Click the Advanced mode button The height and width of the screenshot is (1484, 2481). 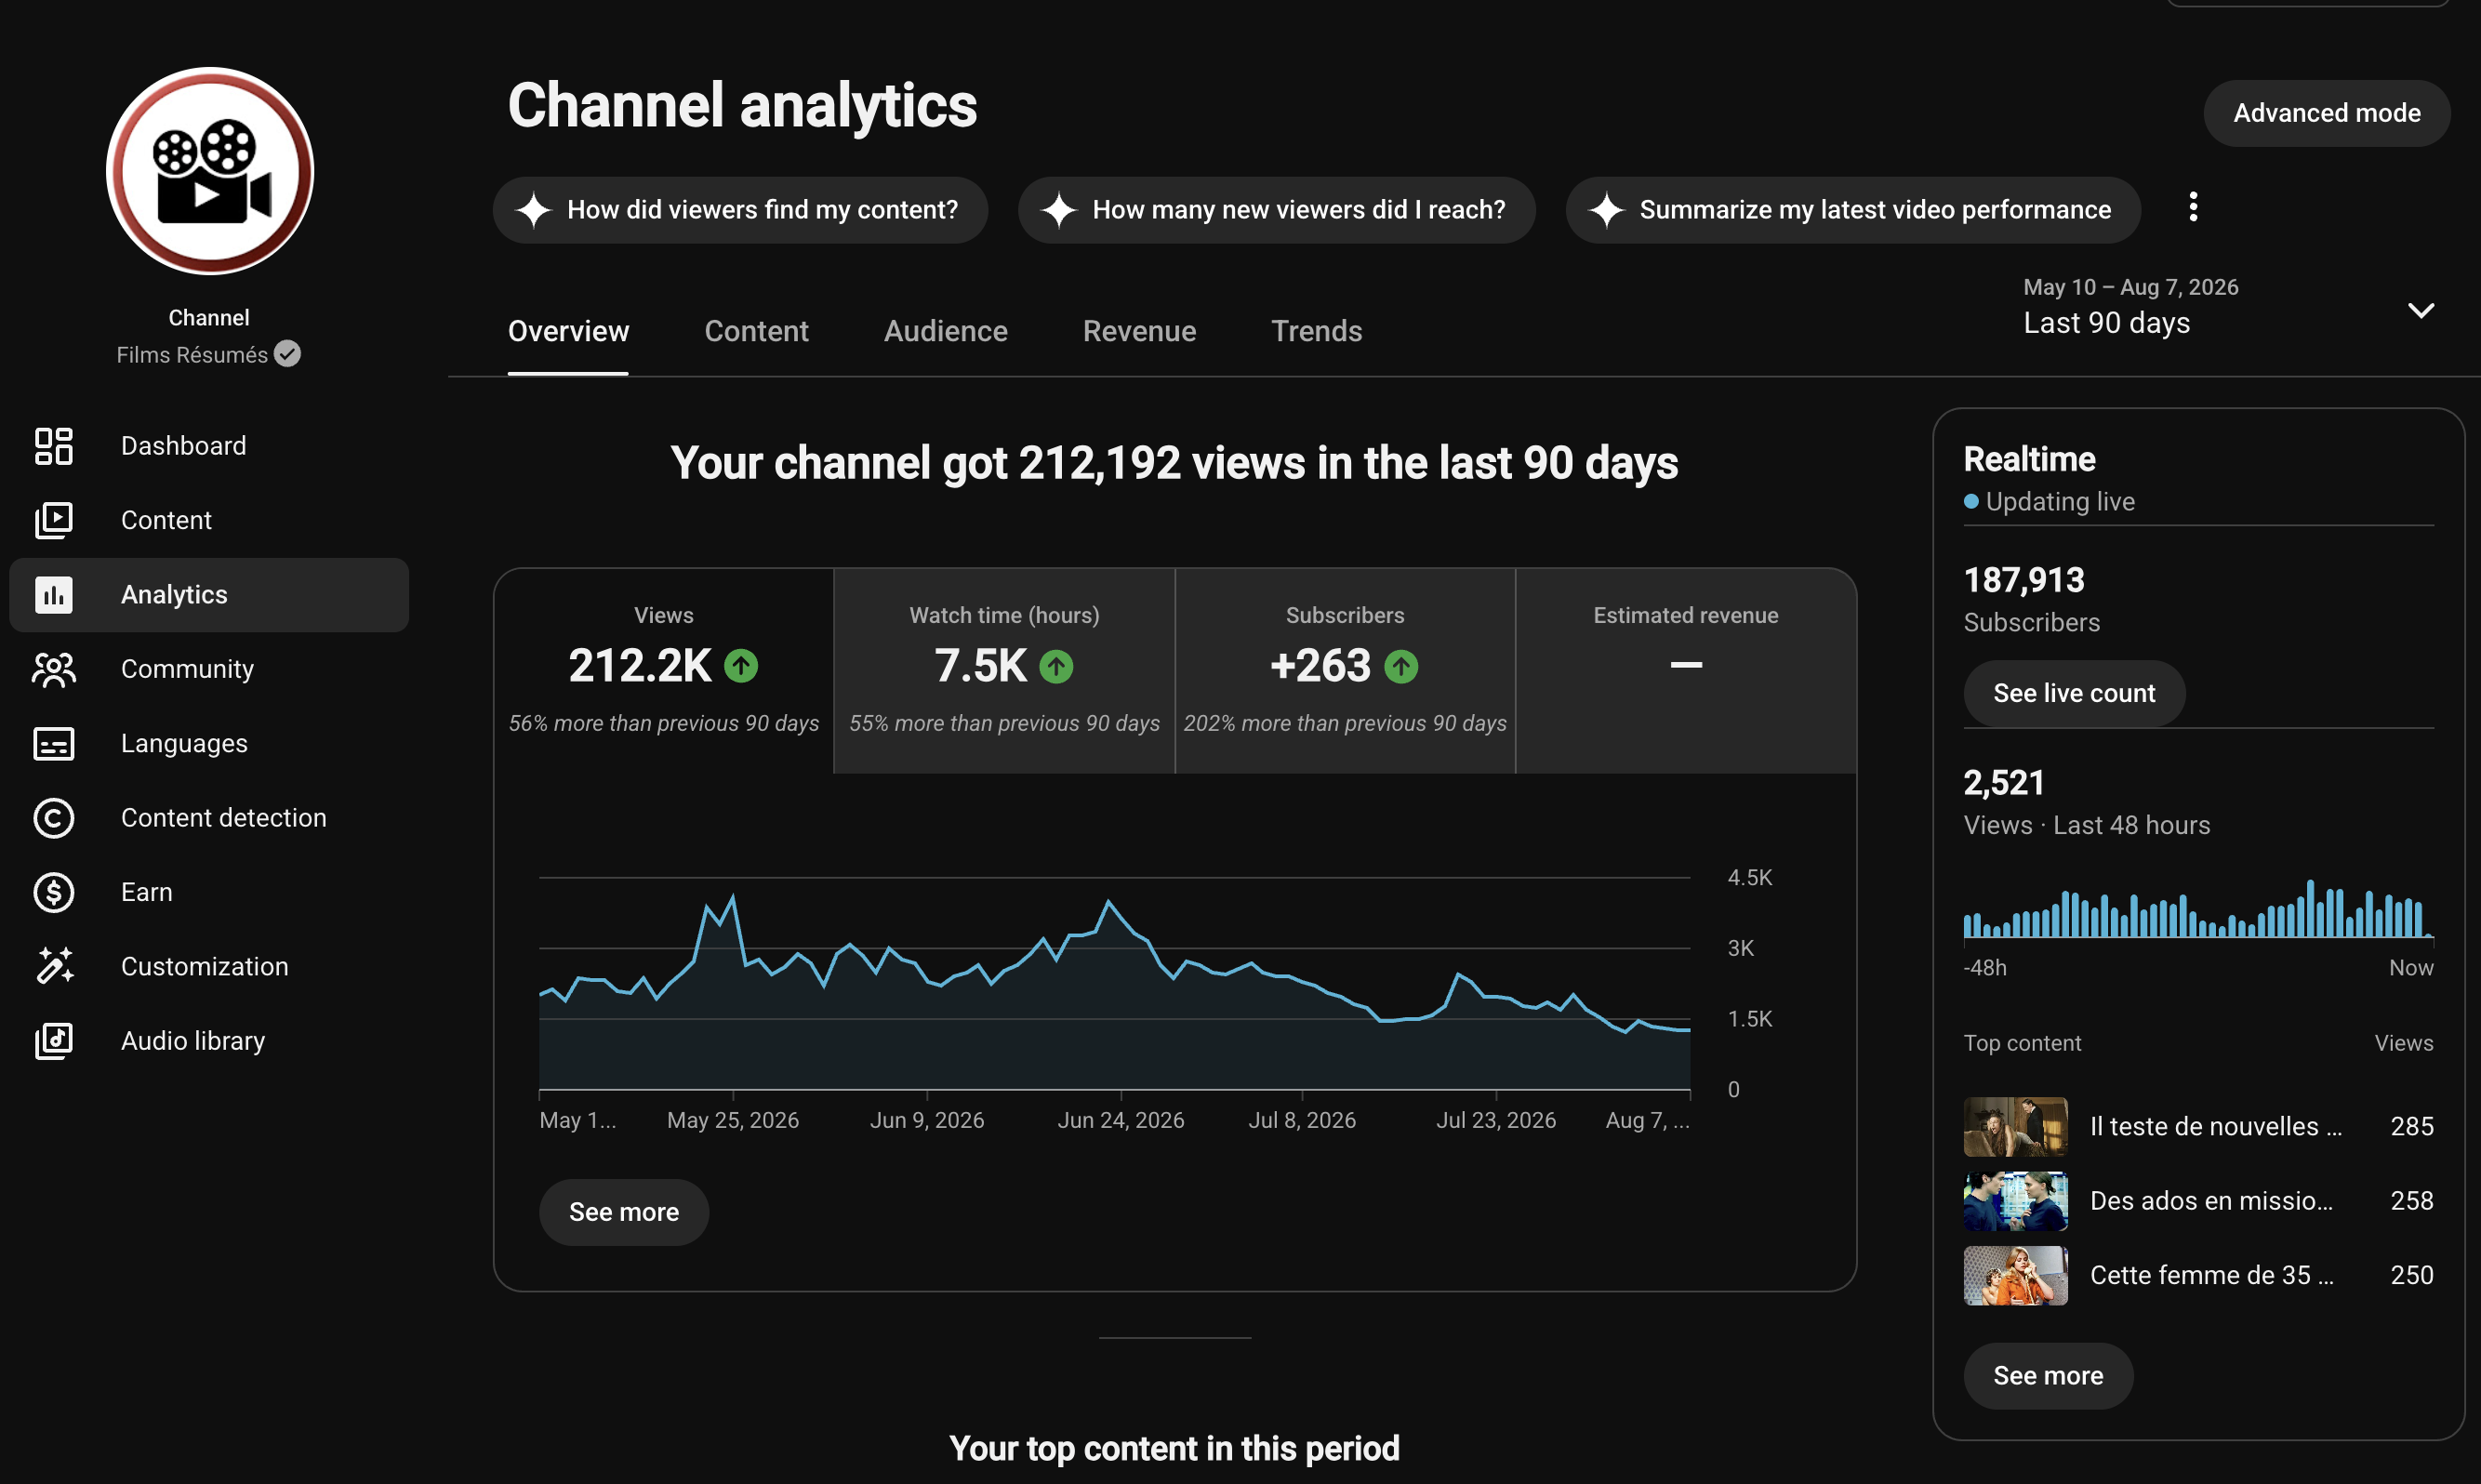point(2326,113)
